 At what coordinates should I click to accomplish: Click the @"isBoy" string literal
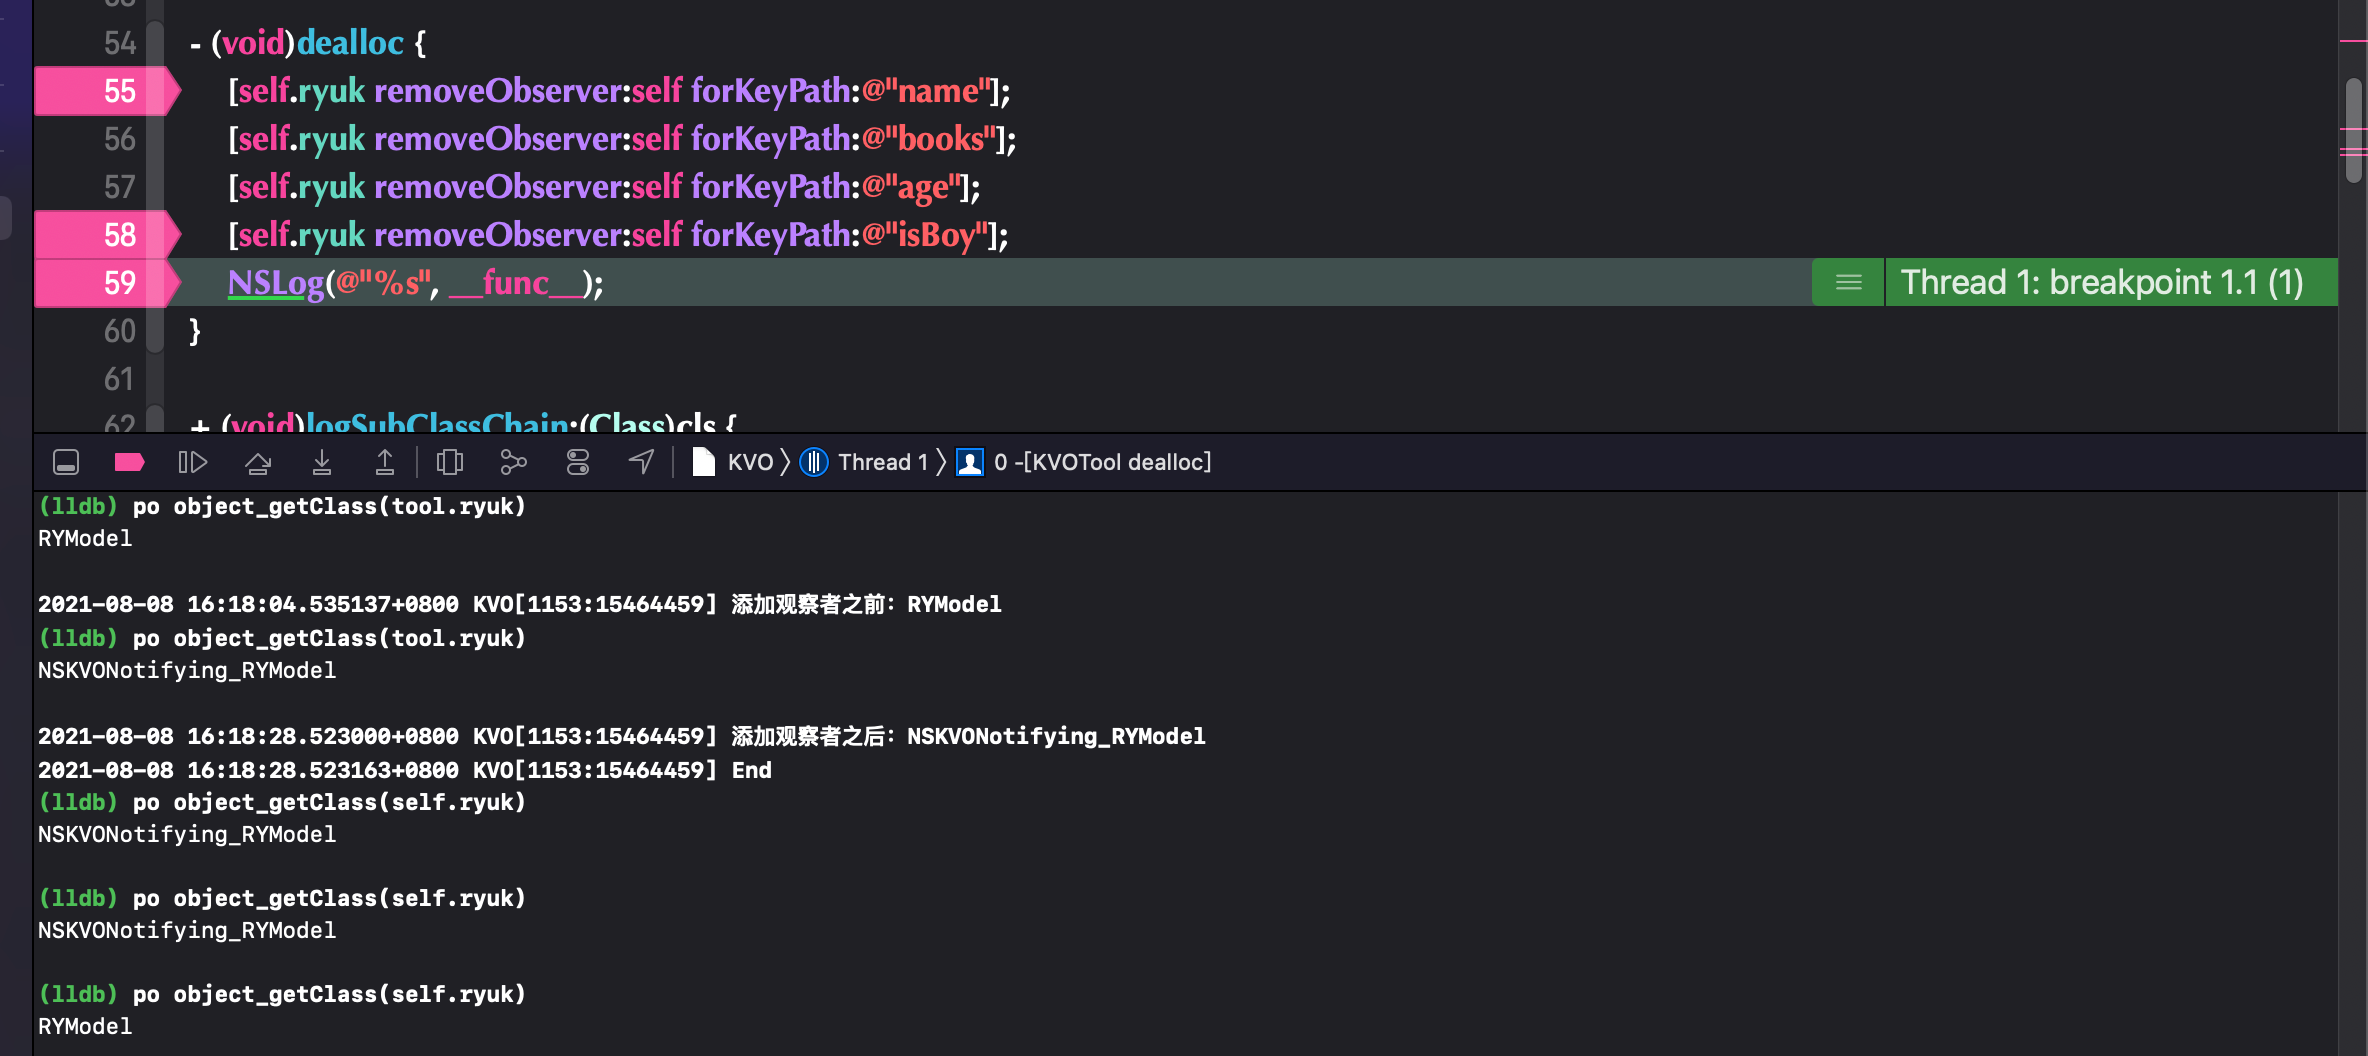(925, 235)
